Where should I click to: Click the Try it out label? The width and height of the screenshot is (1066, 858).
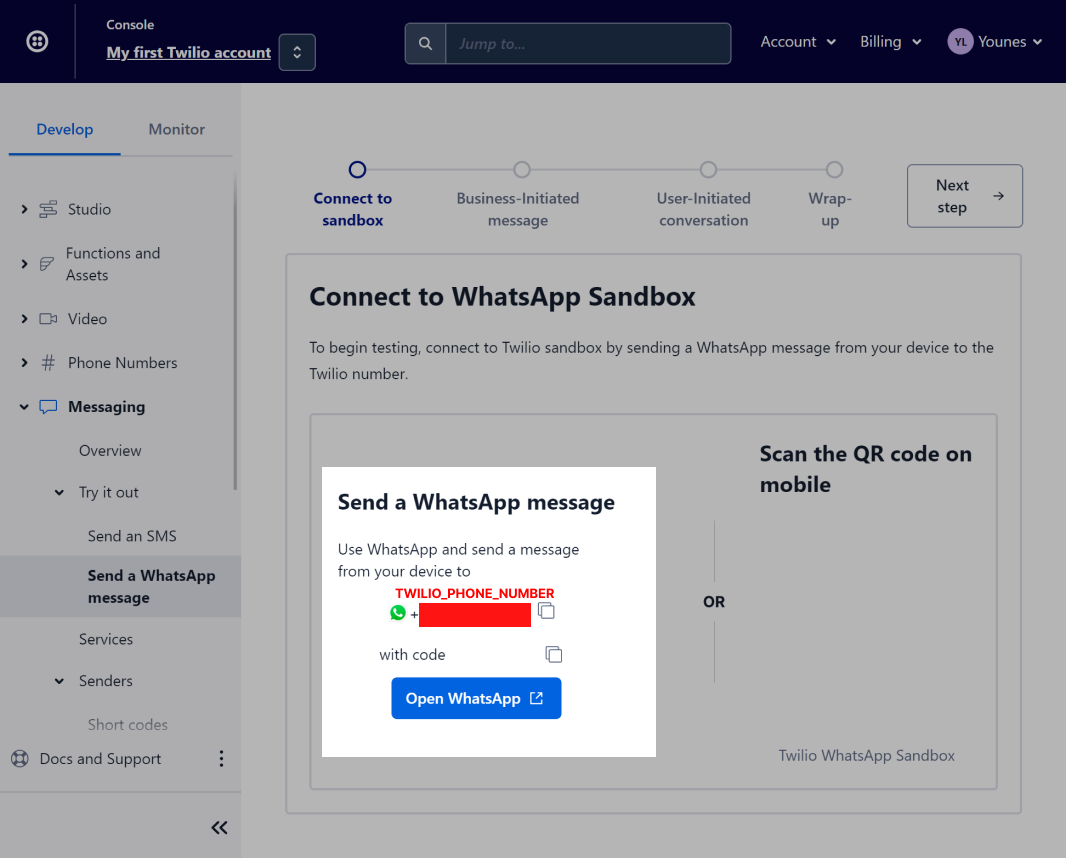pos(109,492)
